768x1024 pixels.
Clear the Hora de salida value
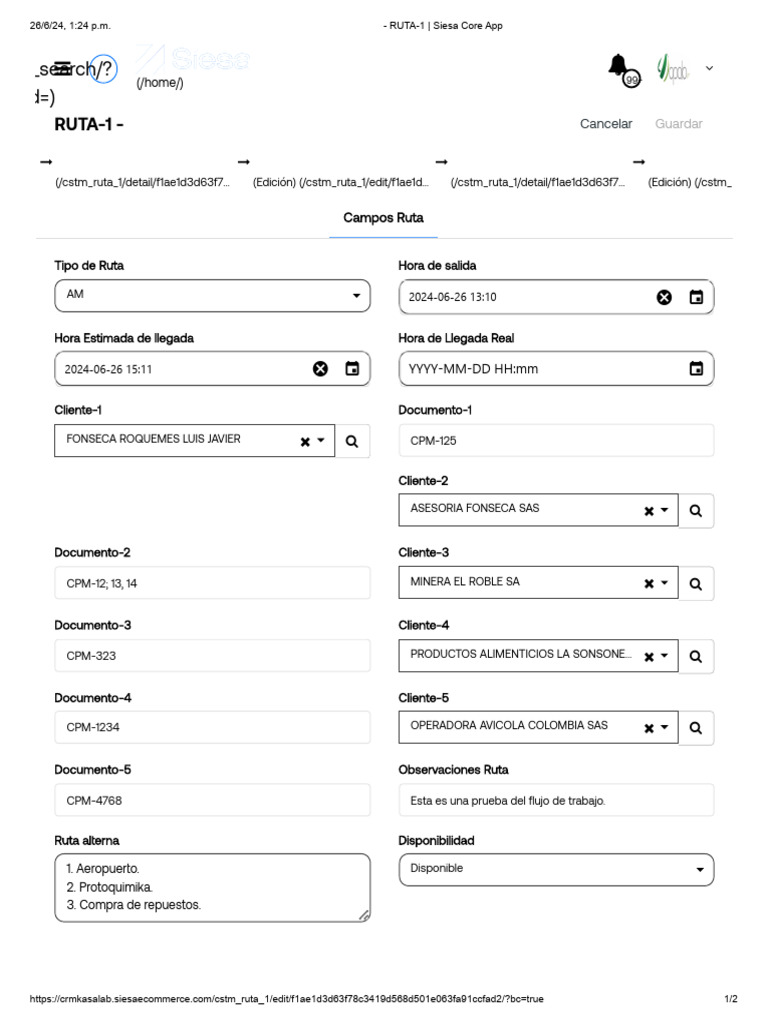click(x=664, y=297)
